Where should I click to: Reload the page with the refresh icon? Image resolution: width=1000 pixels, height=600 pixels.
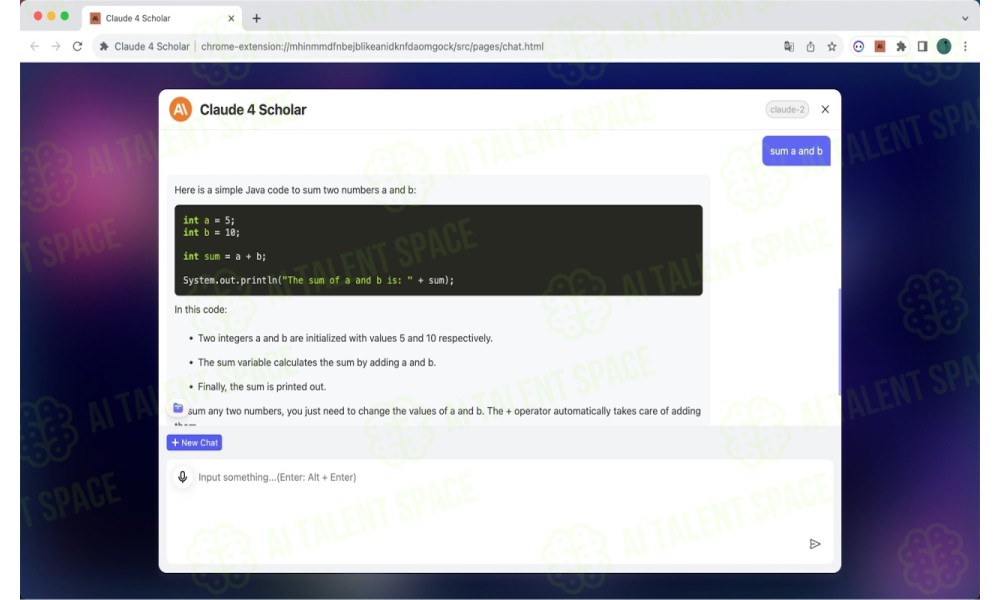[x=78, y=47]
